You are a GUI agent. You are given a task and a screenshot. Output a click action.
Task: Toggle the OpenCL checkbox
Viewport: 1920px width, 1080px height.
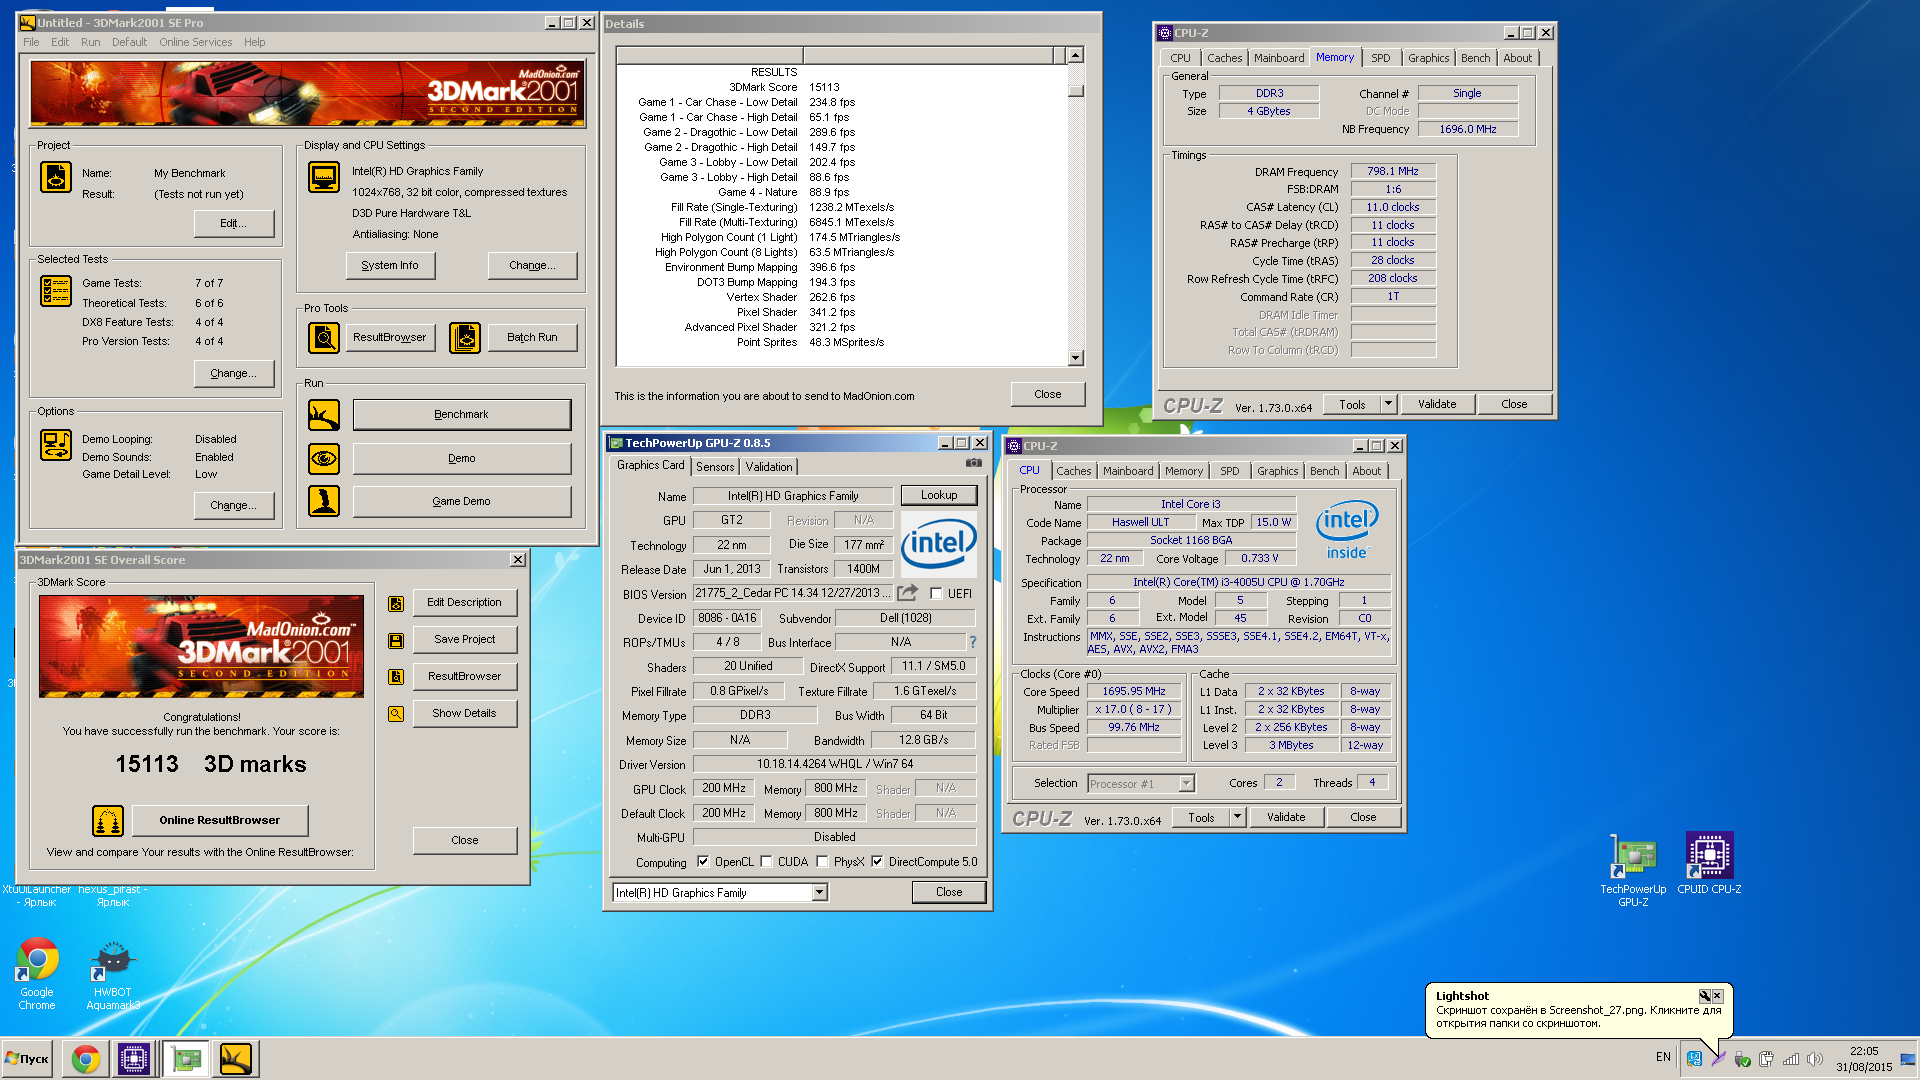[x=703, y=862]
